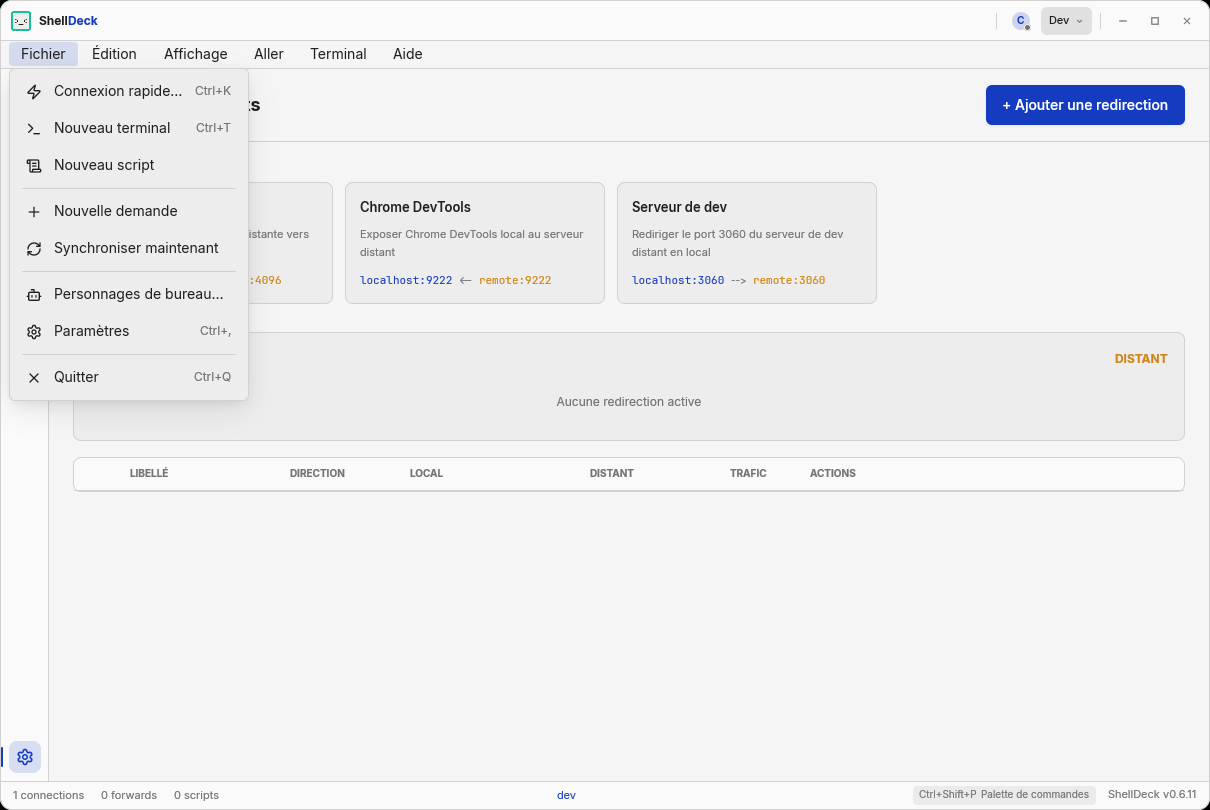Click the ACTIONS column header
Screen dimensions: 1210x810
[x=833, y=473]
